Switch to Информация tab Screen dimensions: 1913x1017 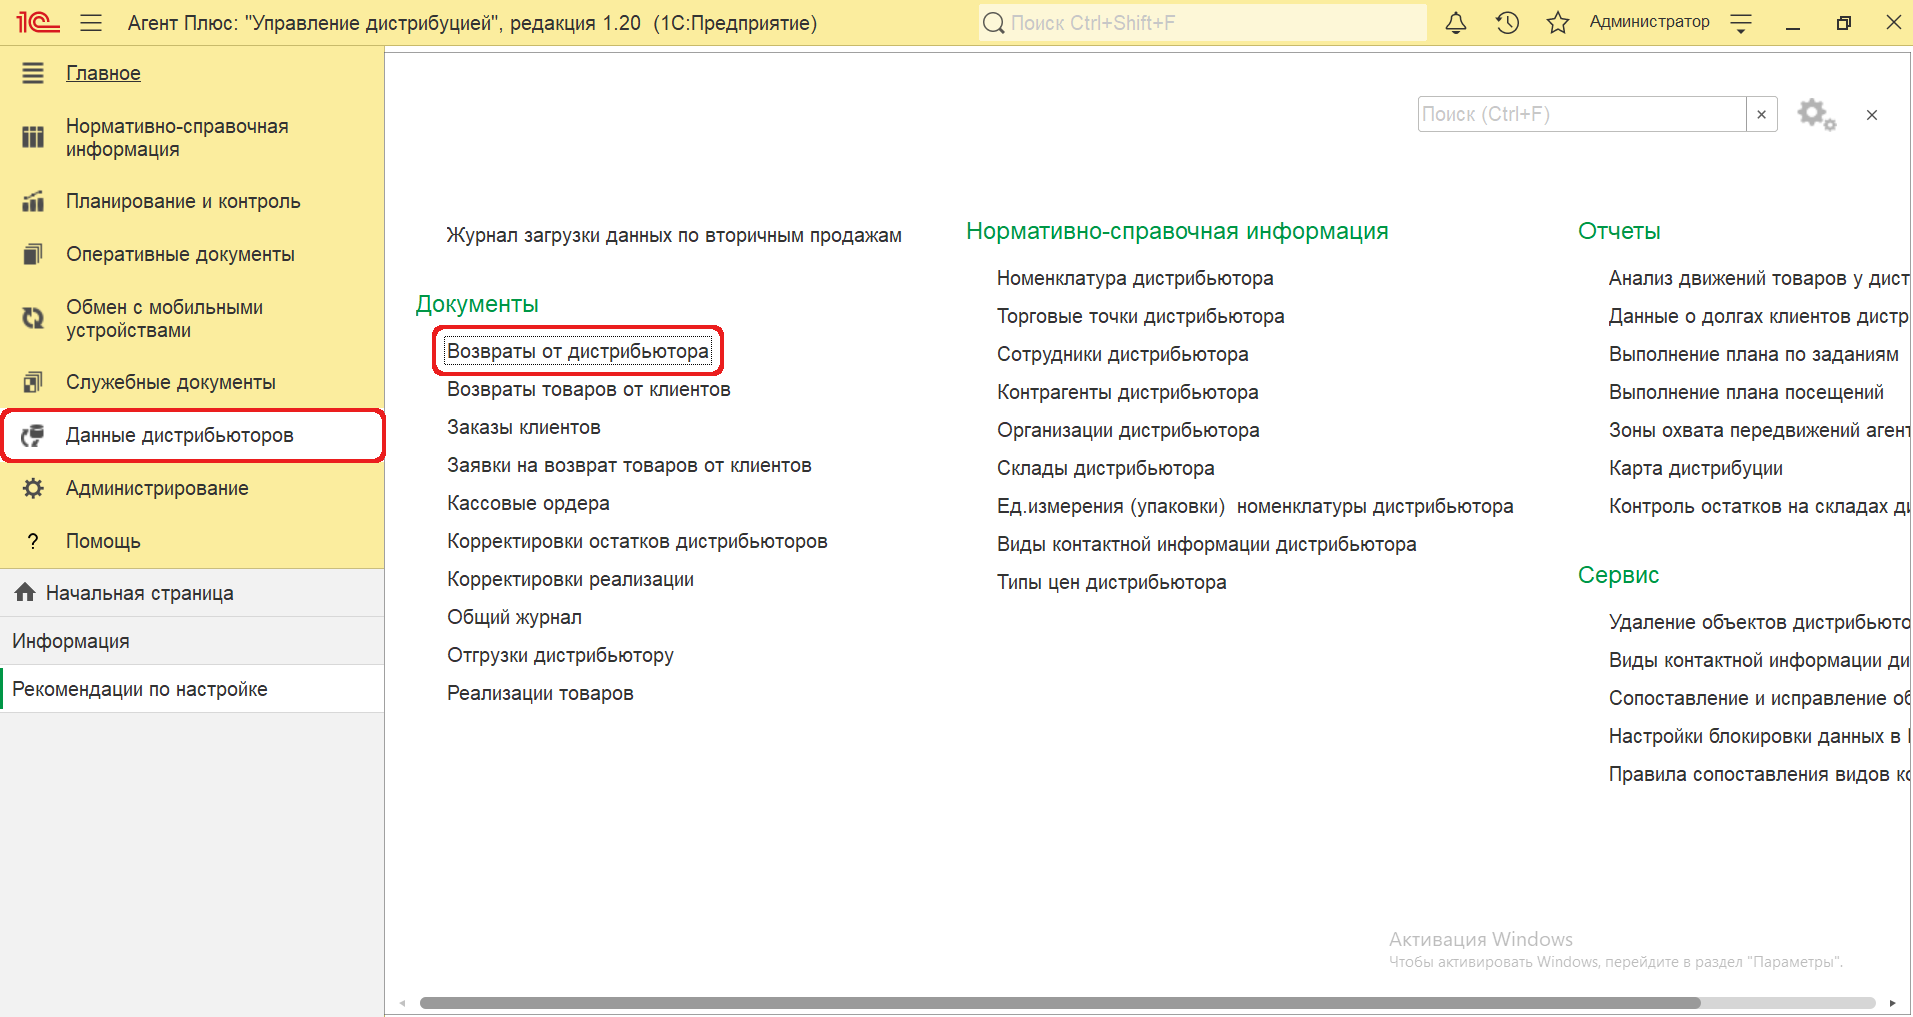[x=192, y=641]
